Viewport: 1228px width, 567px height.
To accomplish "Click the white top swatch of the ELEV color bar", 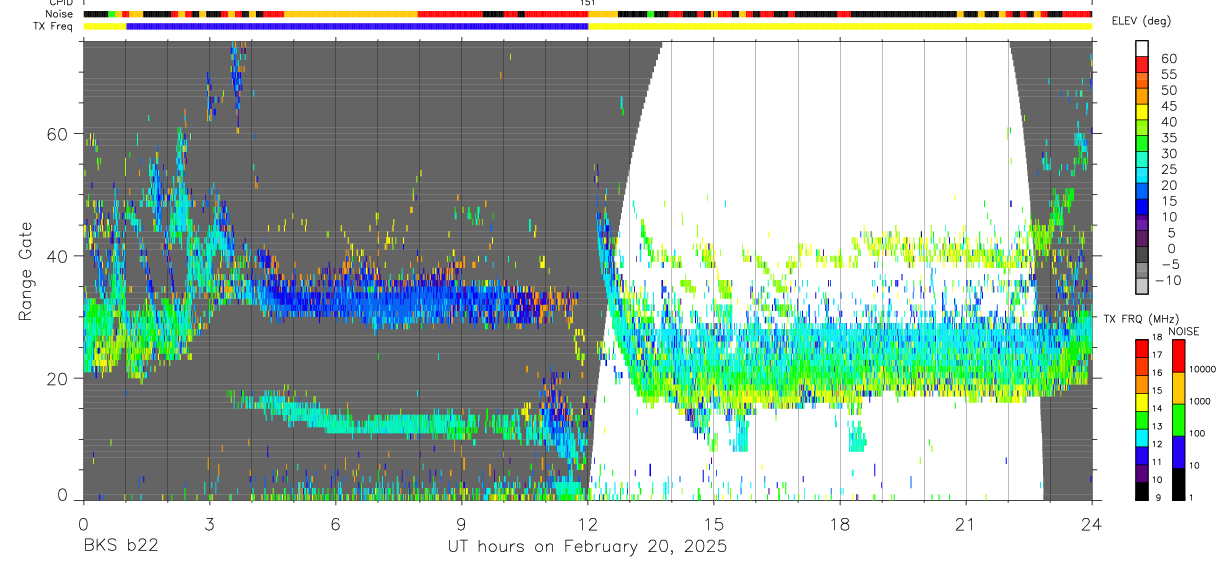I will coord(1142,49).
